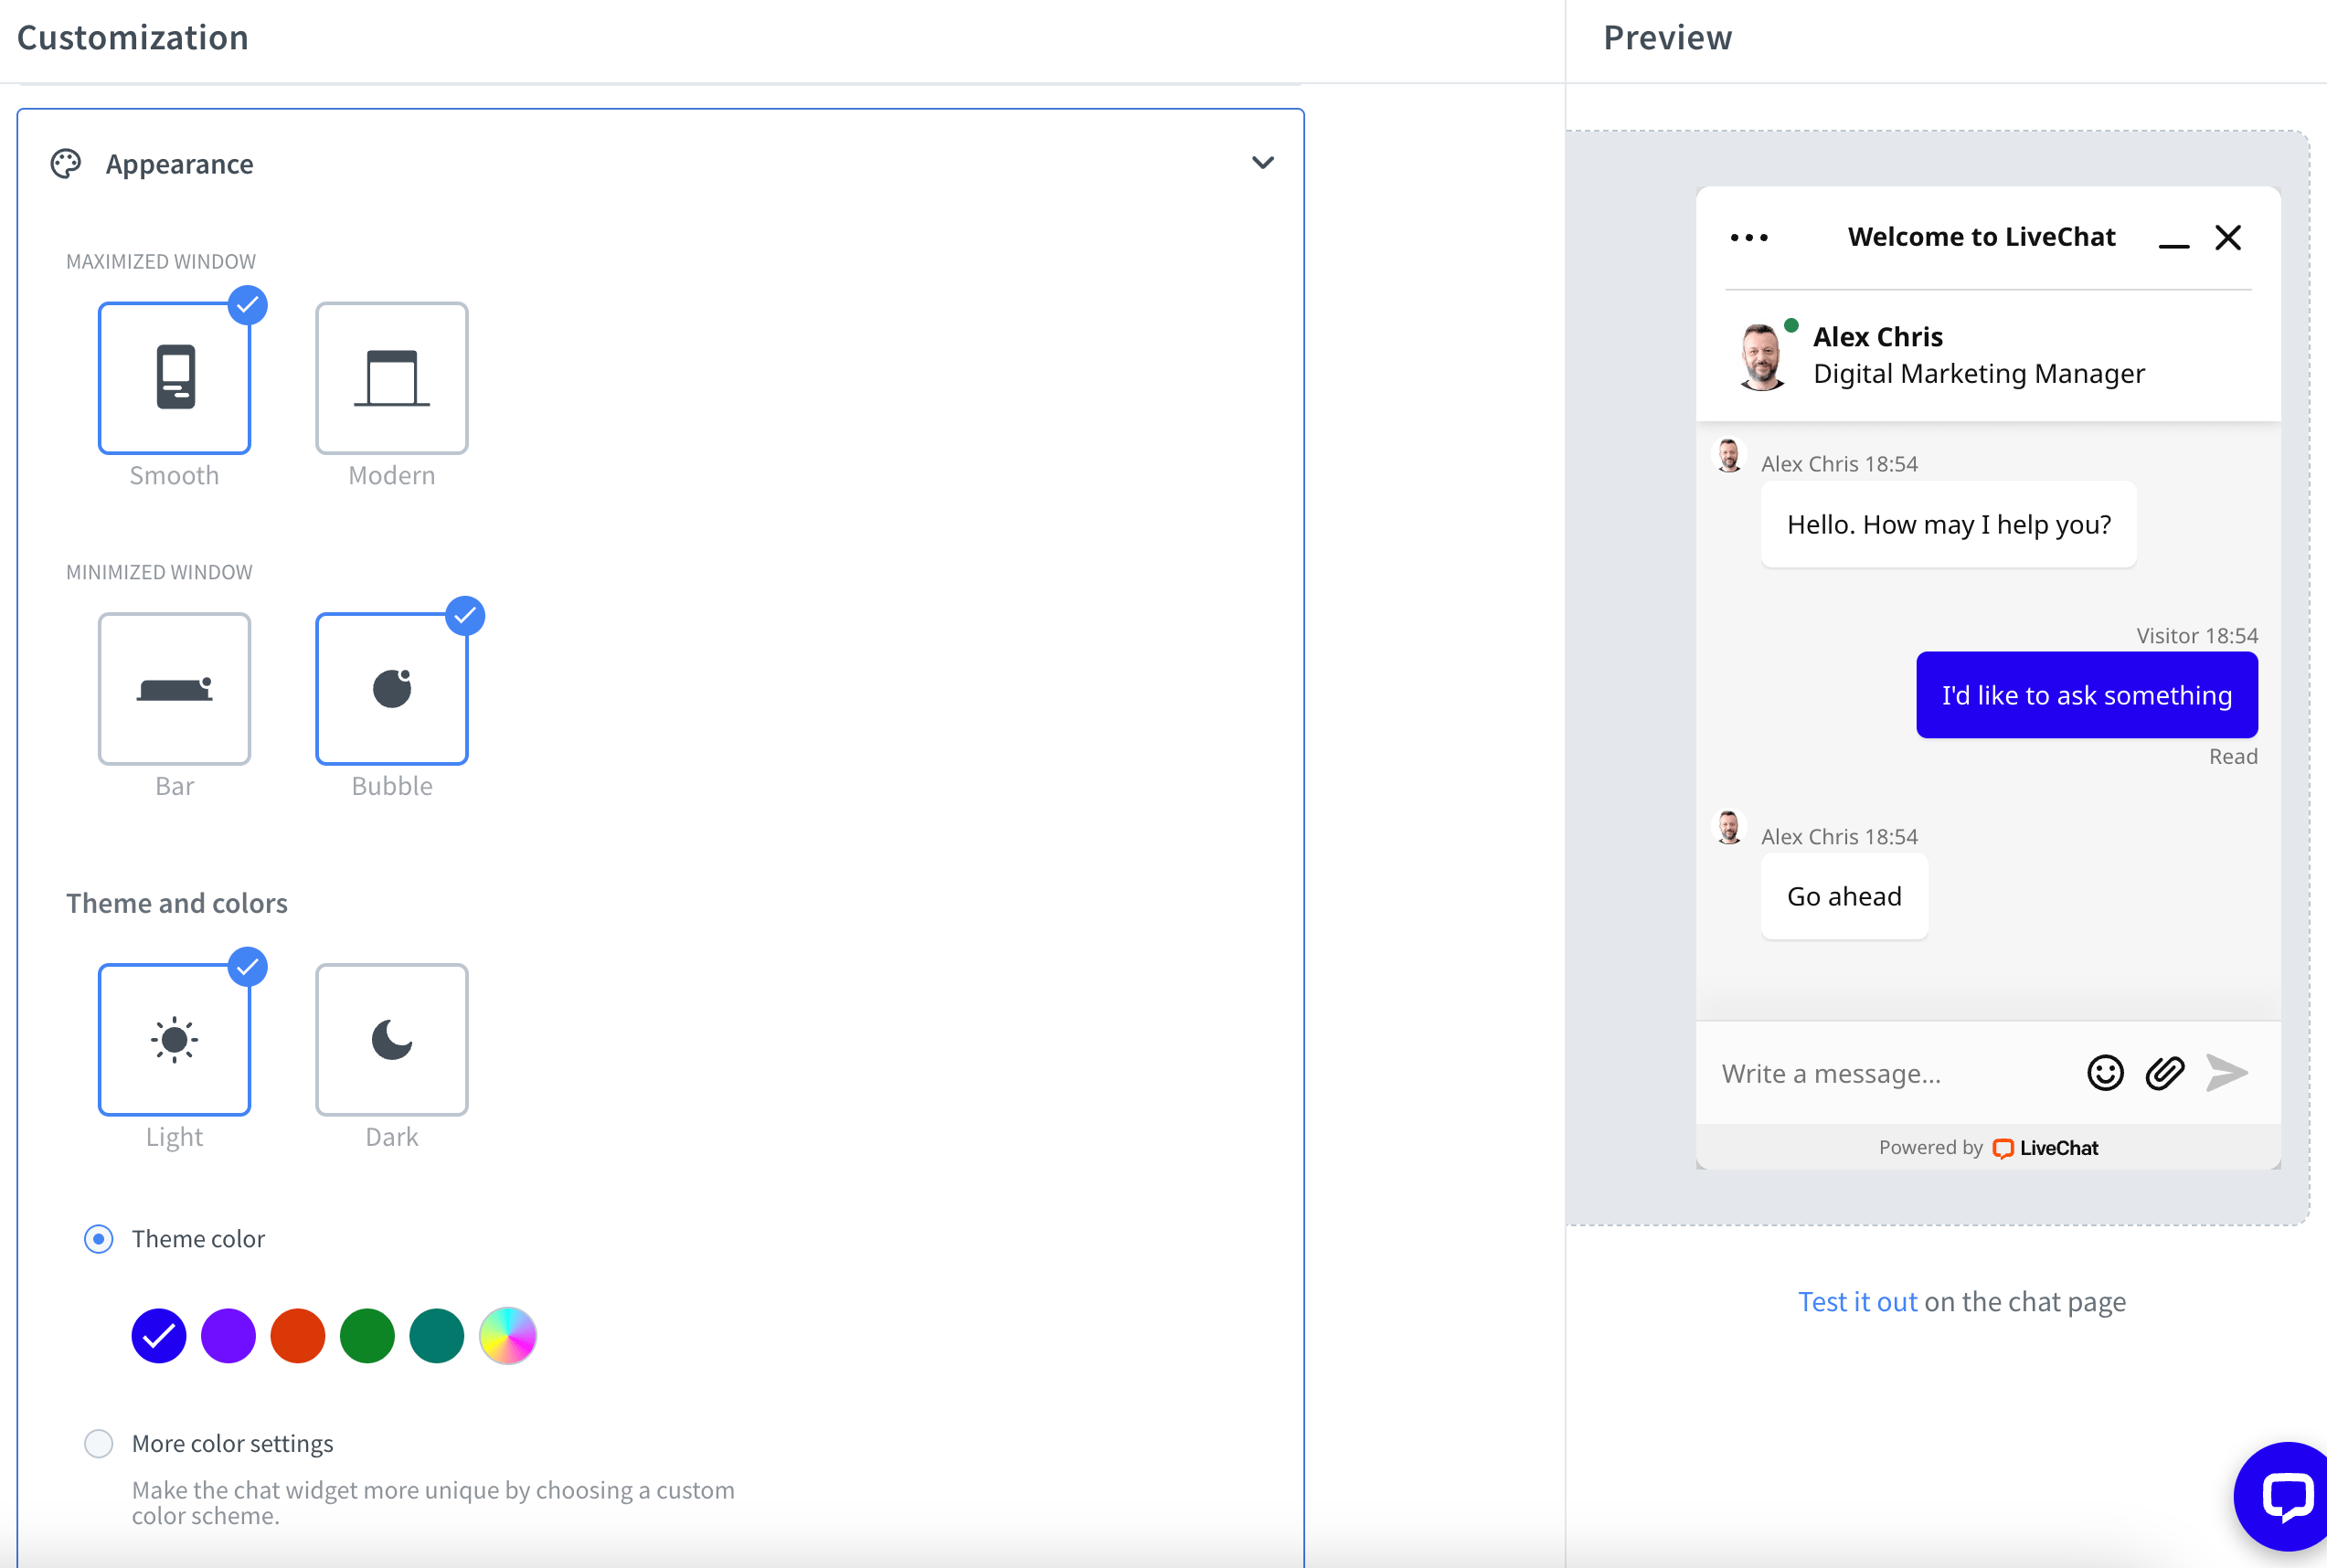Open the LiveChat floating chat bubble

2284,1497
